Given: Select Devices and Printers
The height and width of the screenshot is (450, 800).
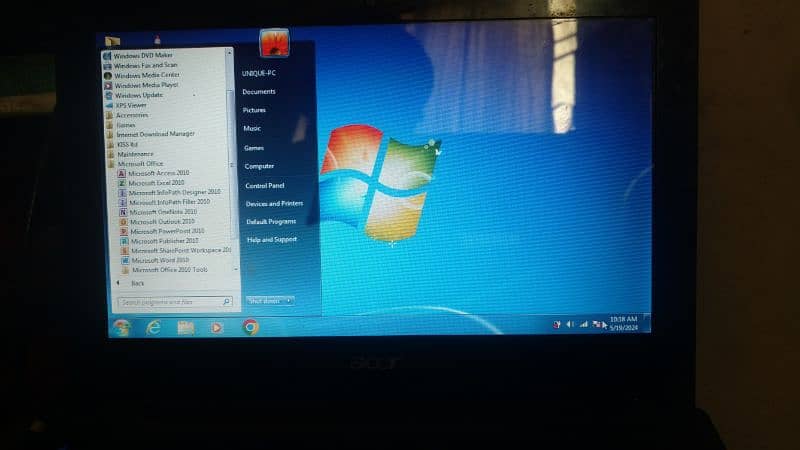Looking at the screenshot, I should pos(274,203).
